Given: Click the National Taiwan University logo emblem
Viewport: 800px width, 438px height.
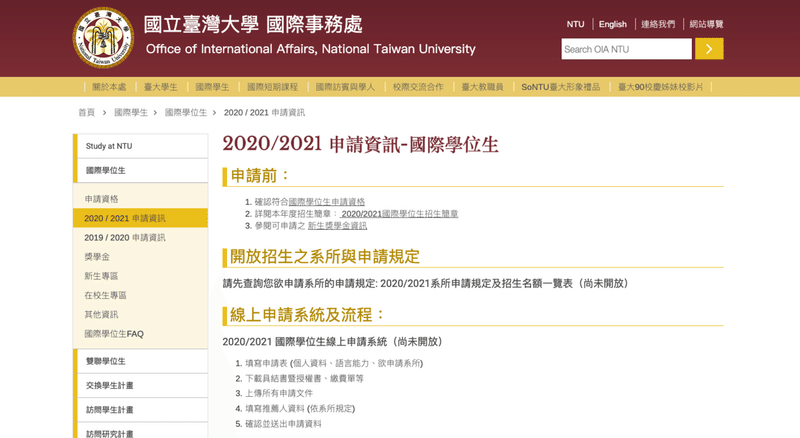Looking at the screenshot, I should coord(104,37).
